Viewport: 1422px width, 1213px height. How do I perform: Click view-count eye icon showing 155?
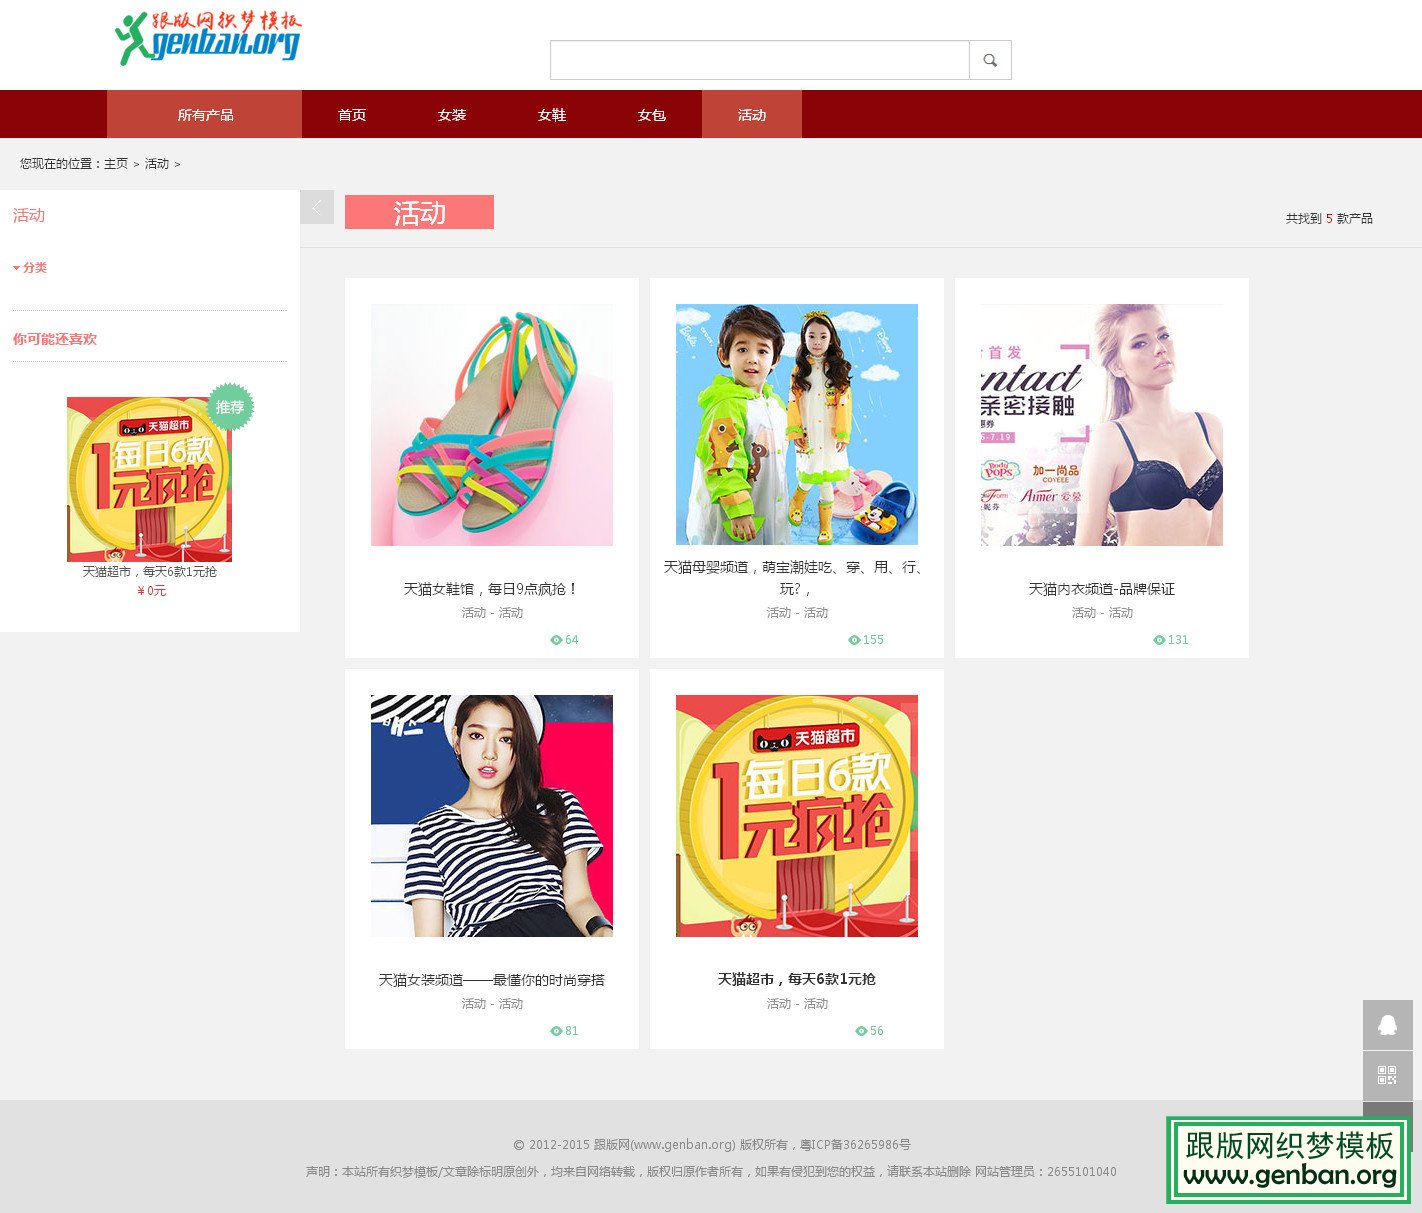coord(854,640)
